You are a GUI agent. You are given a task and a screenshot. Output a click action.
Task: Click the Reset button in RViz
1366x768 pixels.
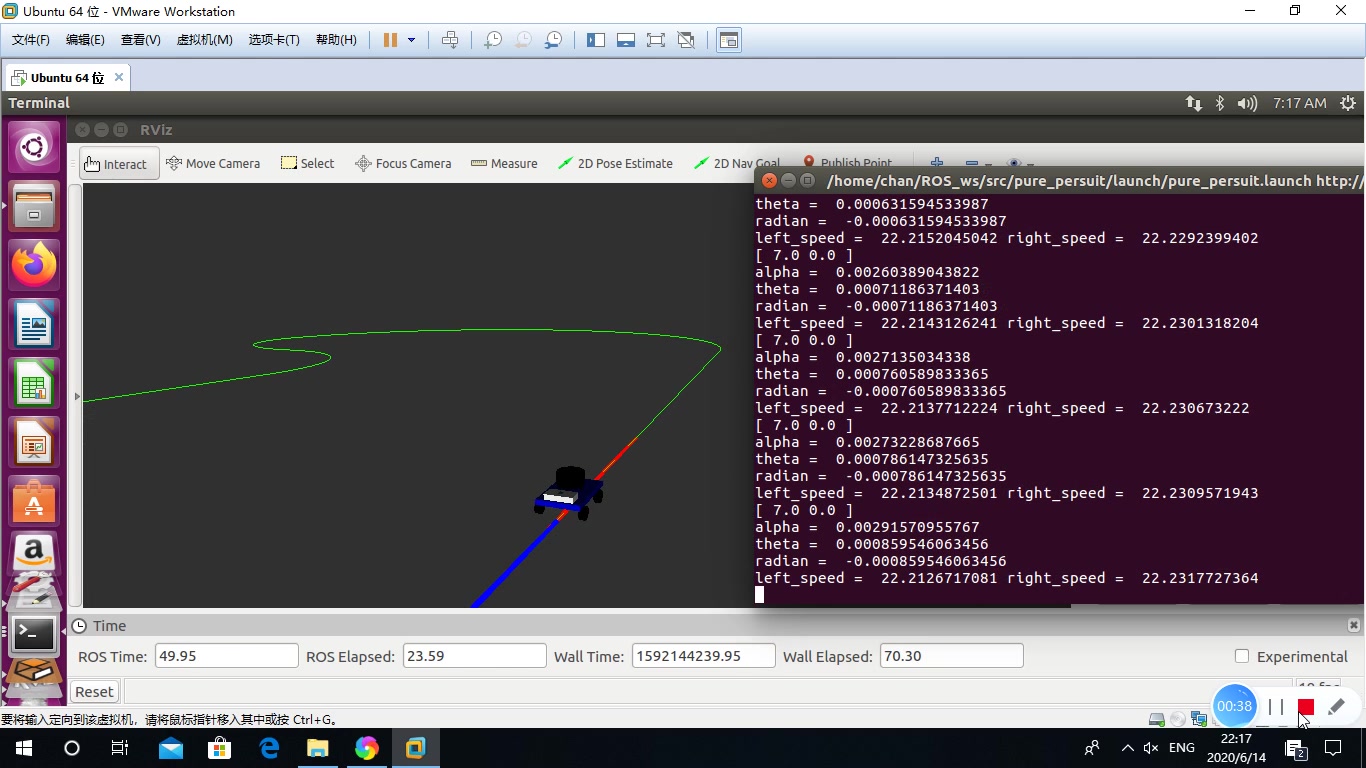coord(94,691)
